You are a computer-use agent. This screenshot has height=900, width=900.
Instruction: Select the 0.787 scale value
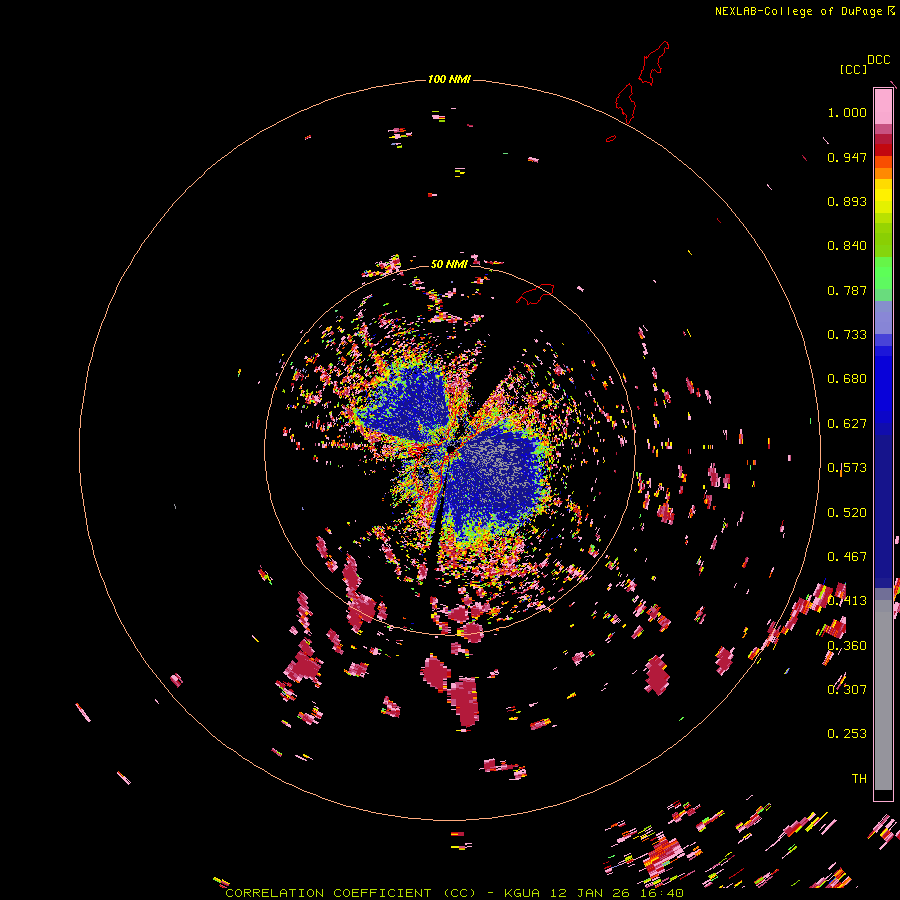tap(847, 290)
